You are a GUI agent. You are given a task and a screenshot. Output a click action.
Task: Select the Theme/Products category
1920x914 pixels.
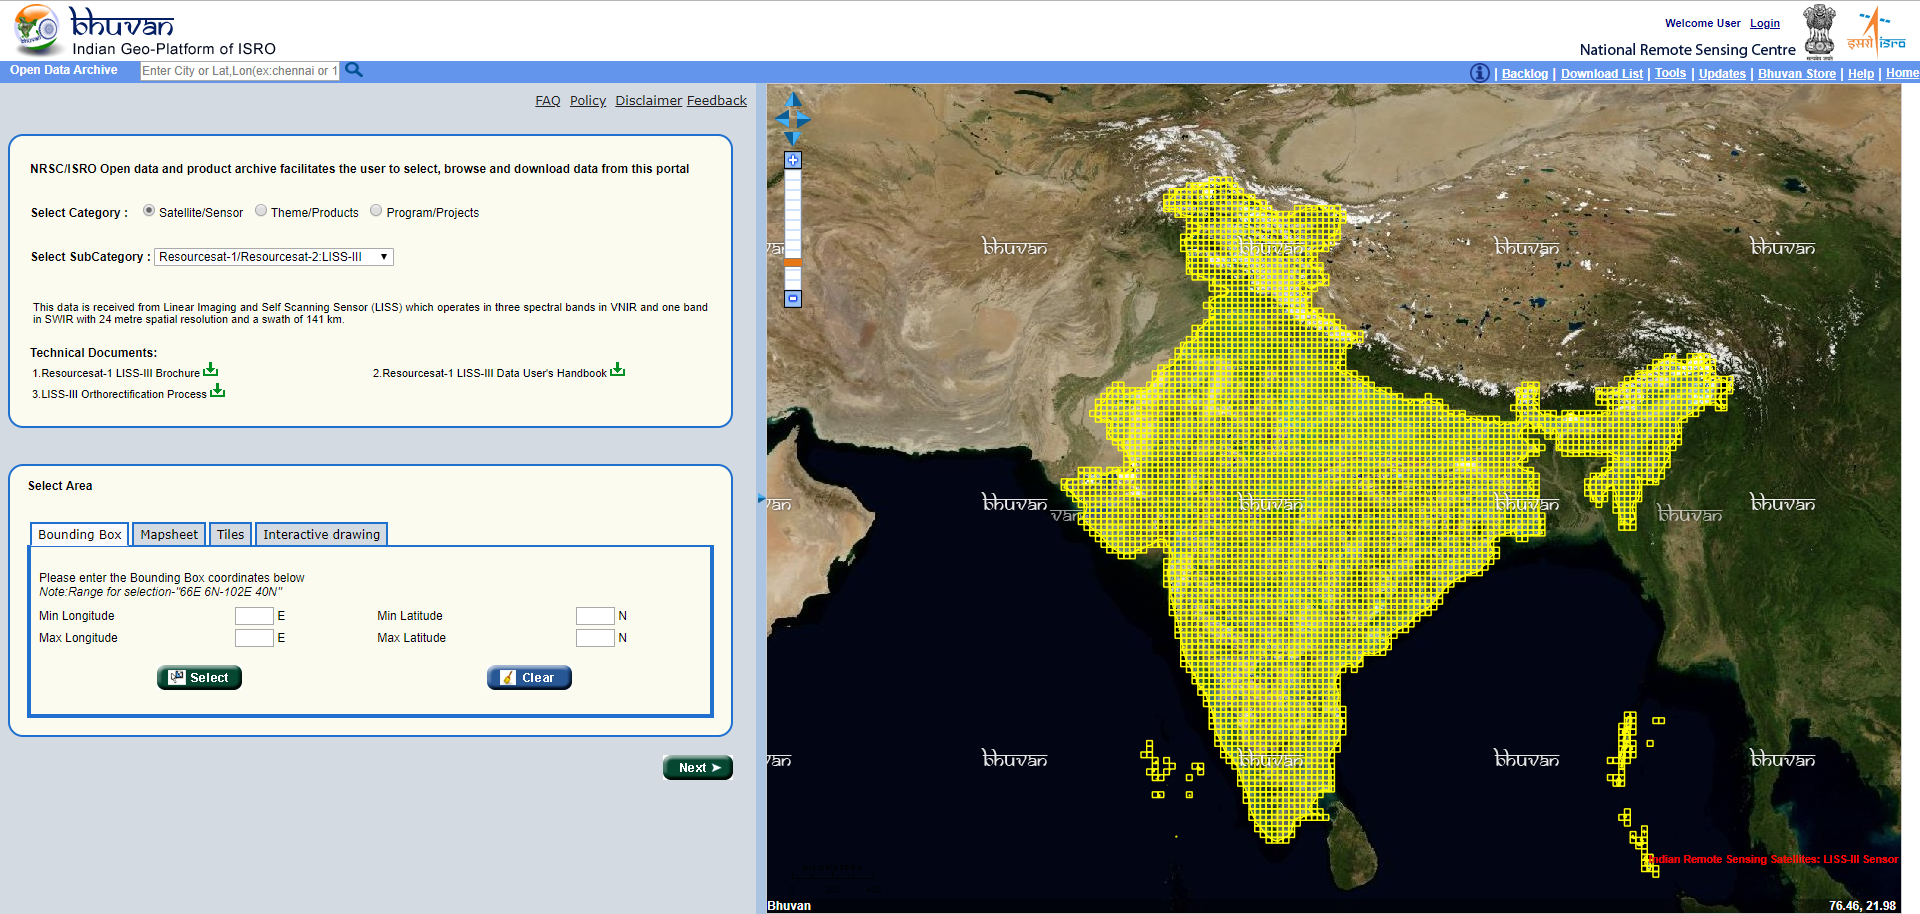[x=261, y=211]
